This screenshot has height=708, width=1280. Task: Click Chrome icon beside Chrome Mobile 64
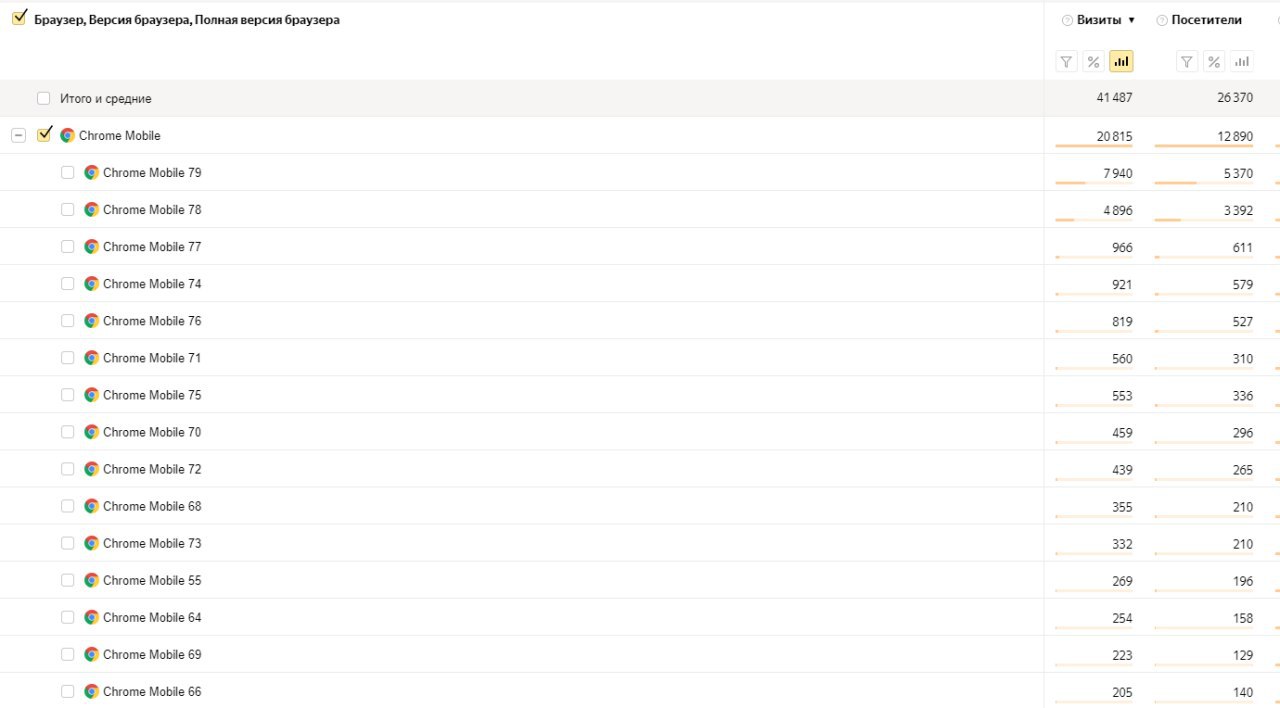pyautogui.click(x=91, y=616)
